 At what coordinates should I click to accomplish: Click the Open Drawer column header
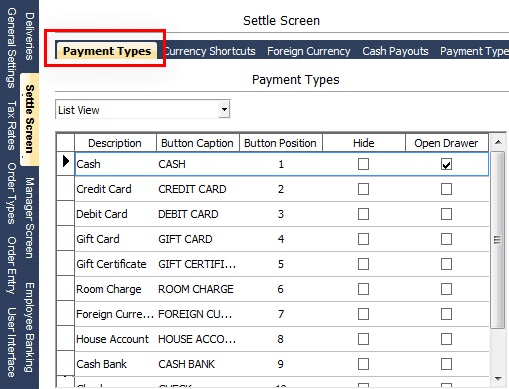click(x=447, y=143)
